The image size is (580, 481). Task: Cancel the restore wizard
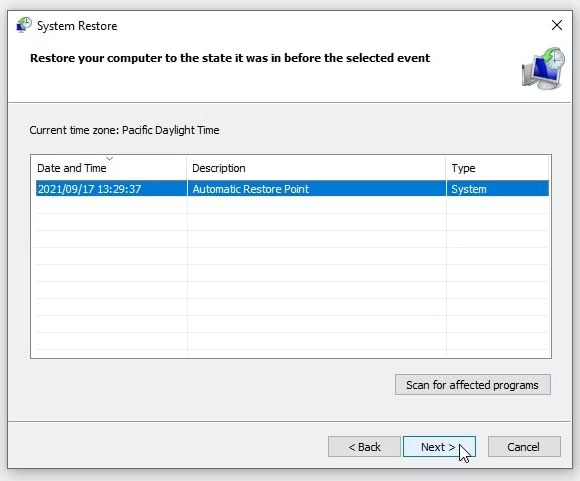[x=524, y=447]
